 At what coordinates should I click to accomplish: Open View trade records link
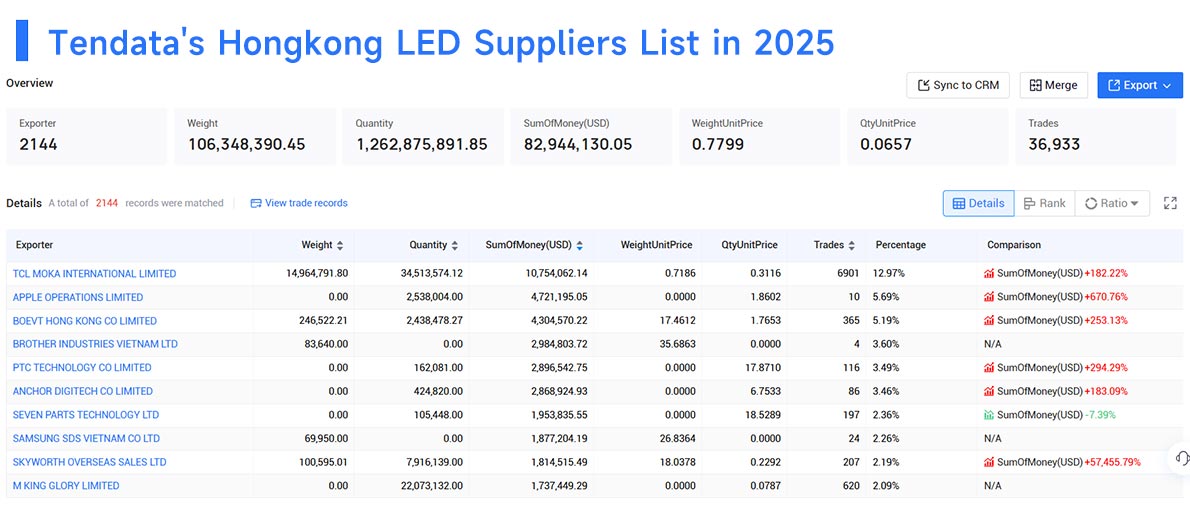299,203
